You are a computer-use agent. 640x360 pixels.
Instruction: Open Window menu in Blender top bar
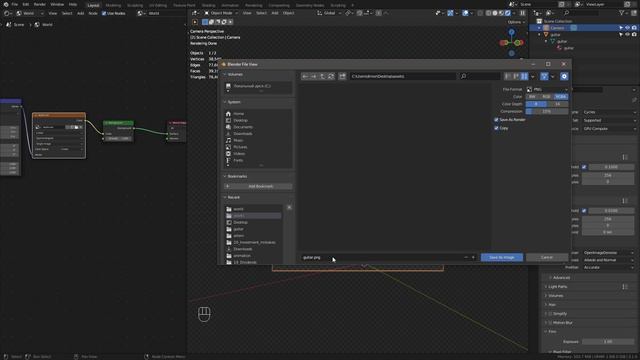pos(57,4)
